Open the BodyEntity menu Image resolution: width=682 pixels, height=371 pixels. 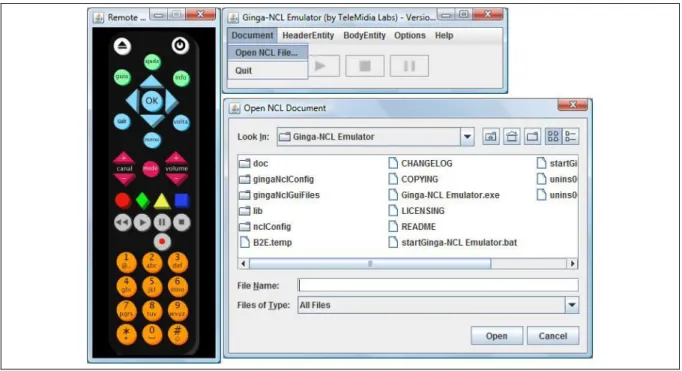(x=364, y=35)
